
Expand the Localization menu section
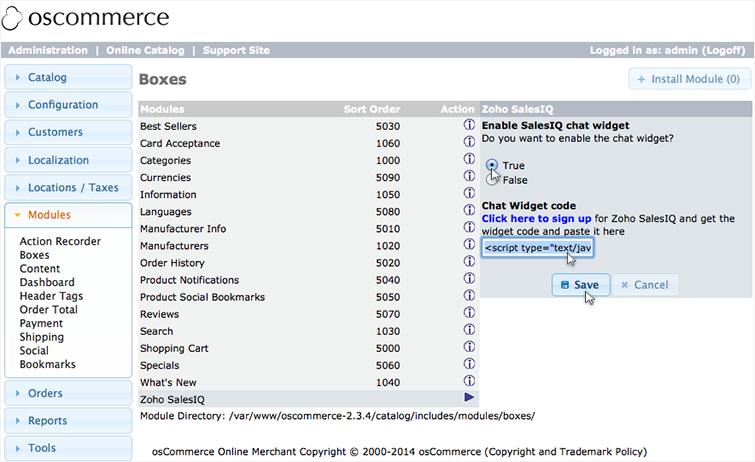[68, 160]
